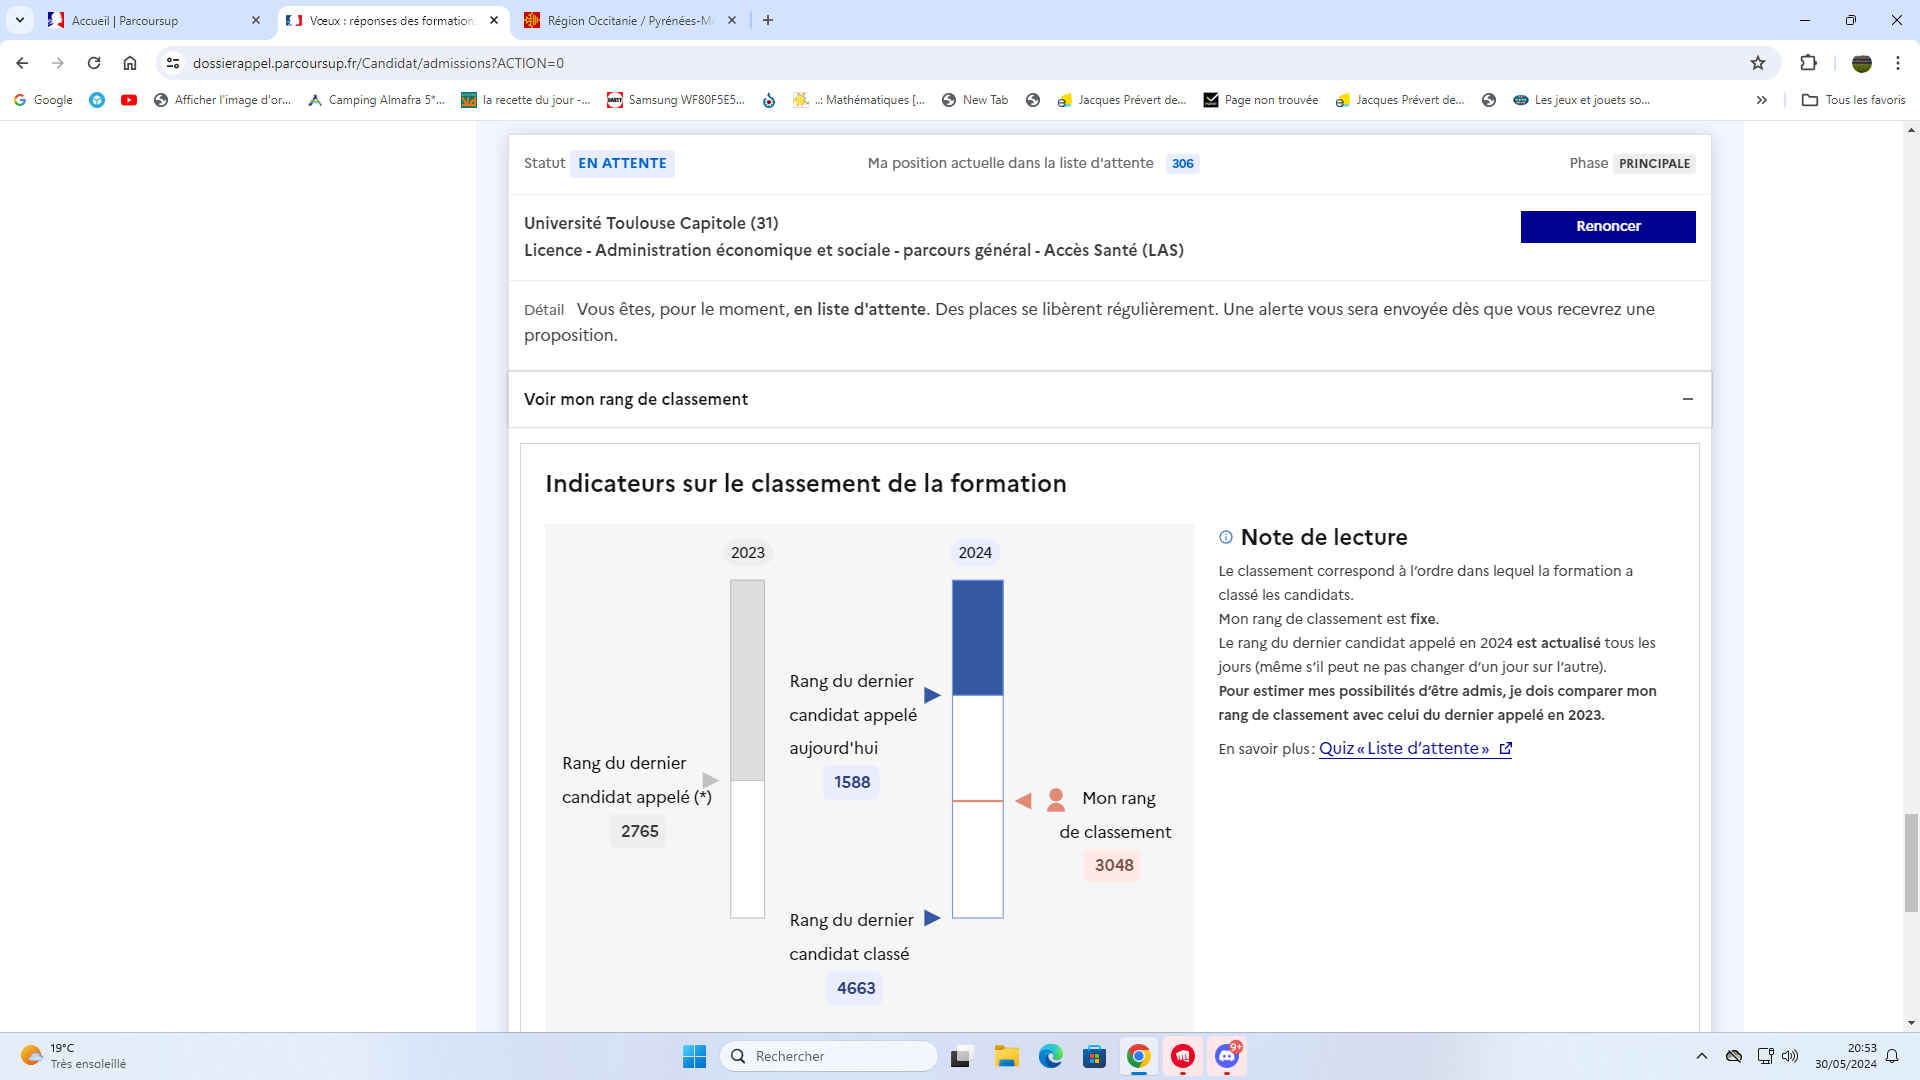Click the browser Back arrow

[x=22, y=63]
